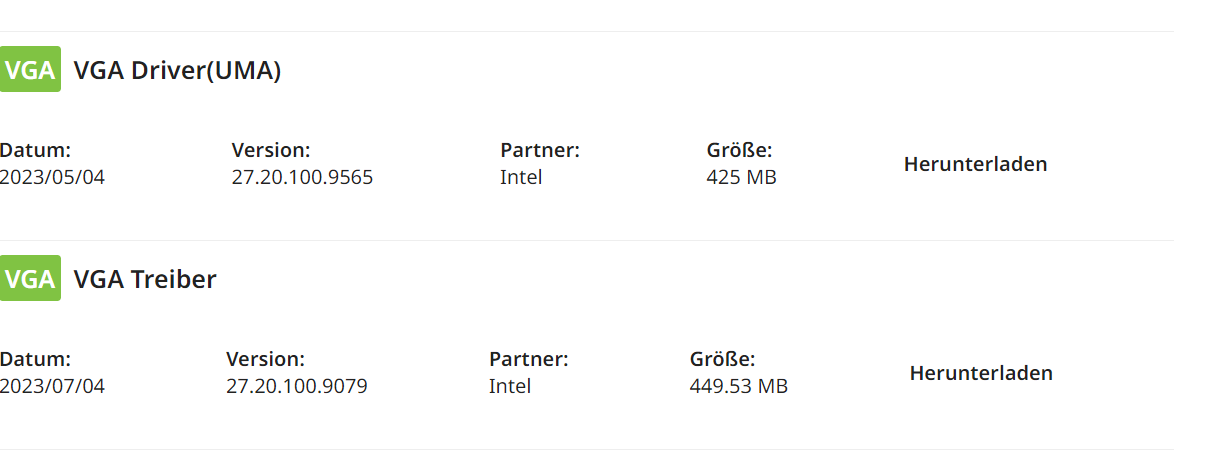Click the 449.53 MB size value
This screenshot has width=1217, height=453.
(x=738, y=386)
